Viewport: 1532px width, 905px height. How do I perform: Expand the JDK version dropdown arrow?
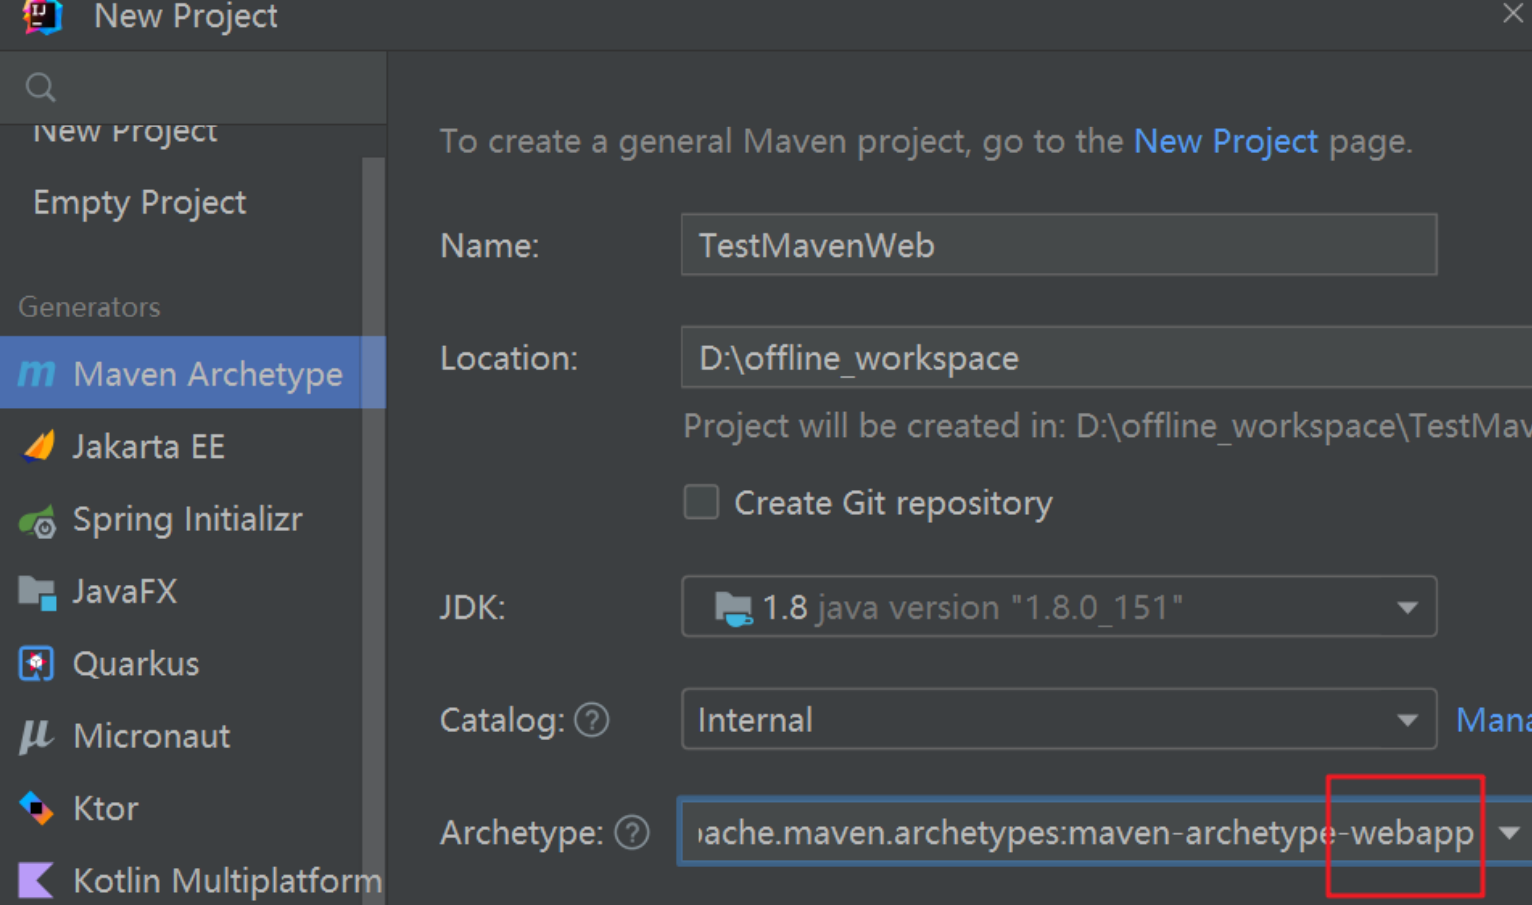1407,608
